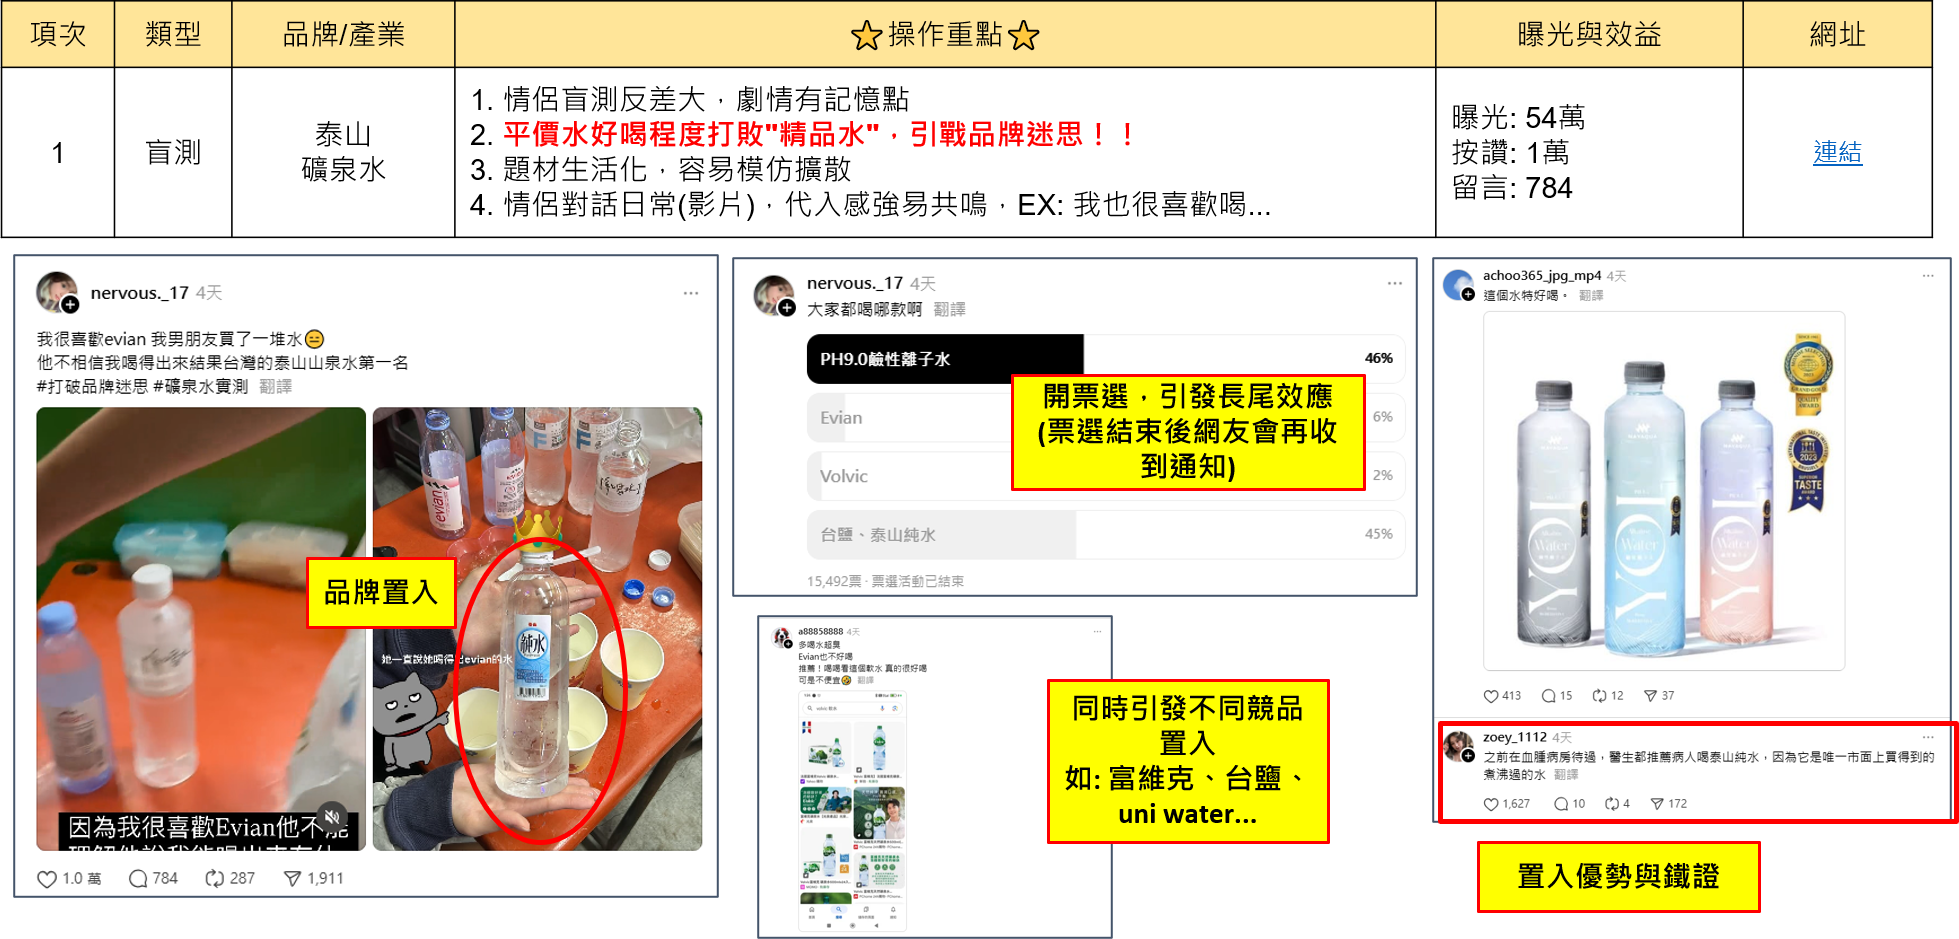Open the left video thumbnail with evian bottles
This screenshot has height=939, width=1959.
tap(201, 629)
